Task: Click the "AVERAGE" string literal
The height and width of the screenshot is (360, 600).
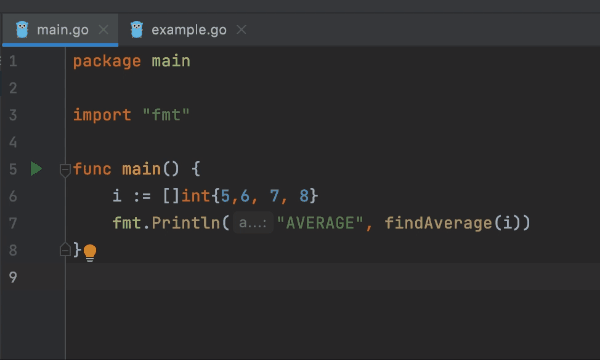Action: [320, 223]
